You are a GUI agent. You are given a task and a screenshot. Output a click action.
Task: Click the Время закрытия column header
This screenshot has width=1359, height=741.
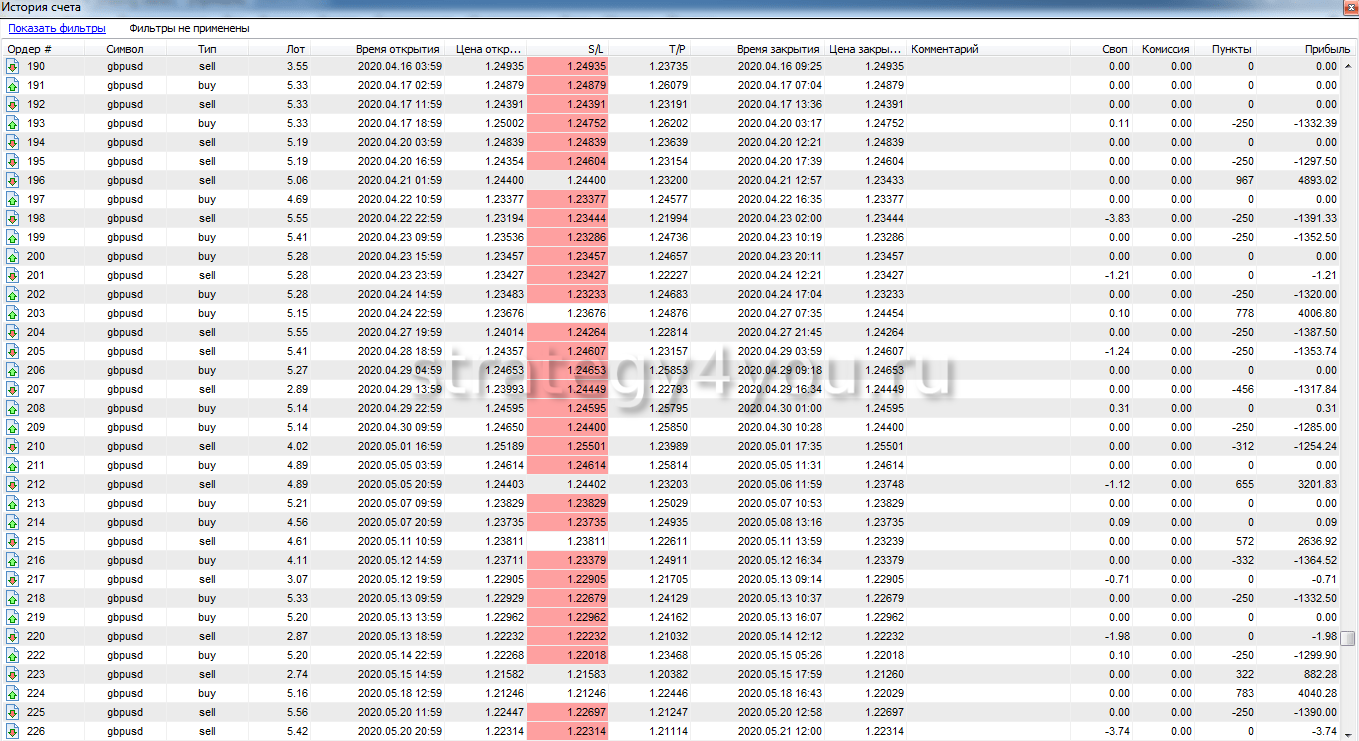pyautogui.click(x=778, y=49)
